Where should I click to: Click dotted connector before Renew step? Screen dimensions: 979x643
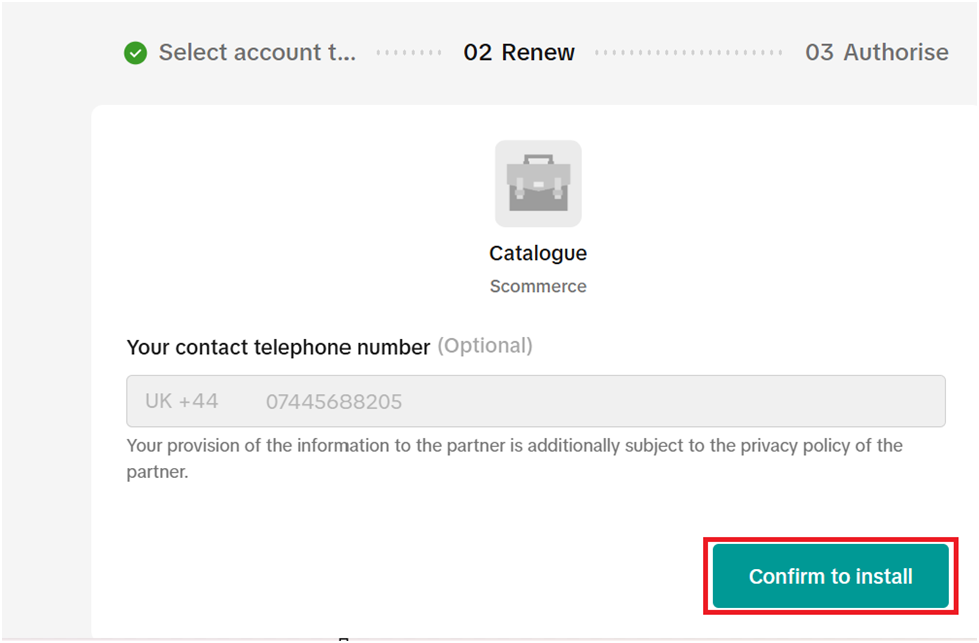pyautogui.click(x=409, y=53)
